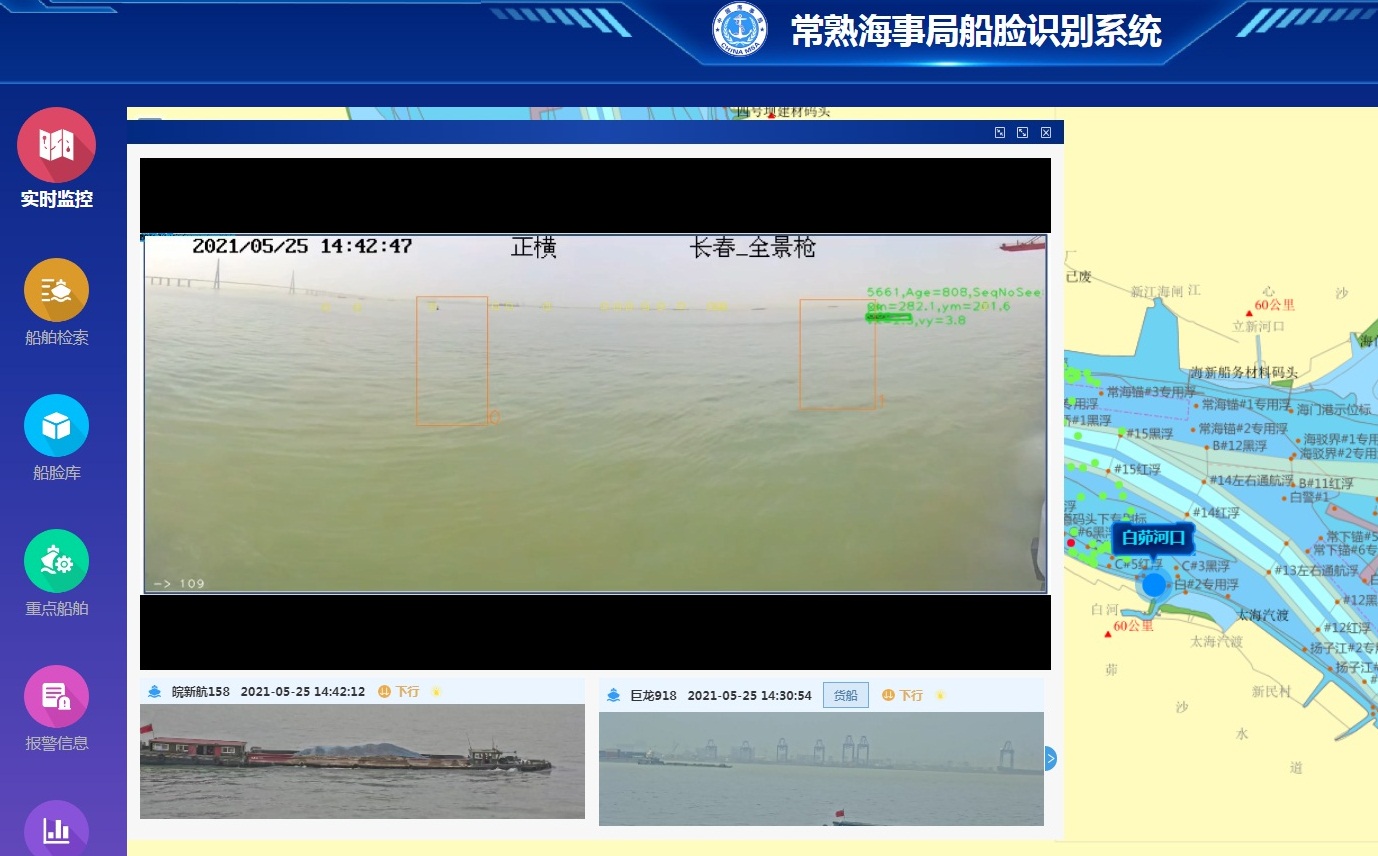
Task: Select the 船脸库 ship face library icon
Action: (x=56, y=427)
